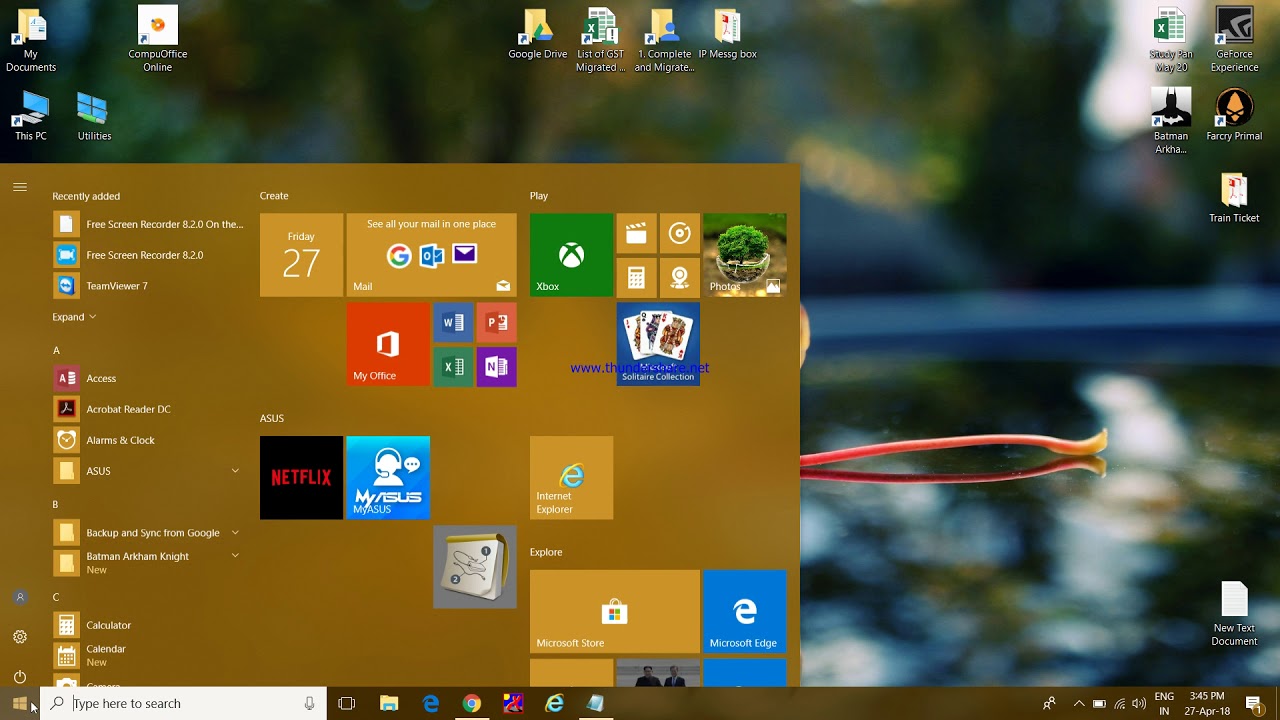Viewport: 1280px width, 720px height.
Task: Open Calculator from the apps list
Action: point(148,625)
